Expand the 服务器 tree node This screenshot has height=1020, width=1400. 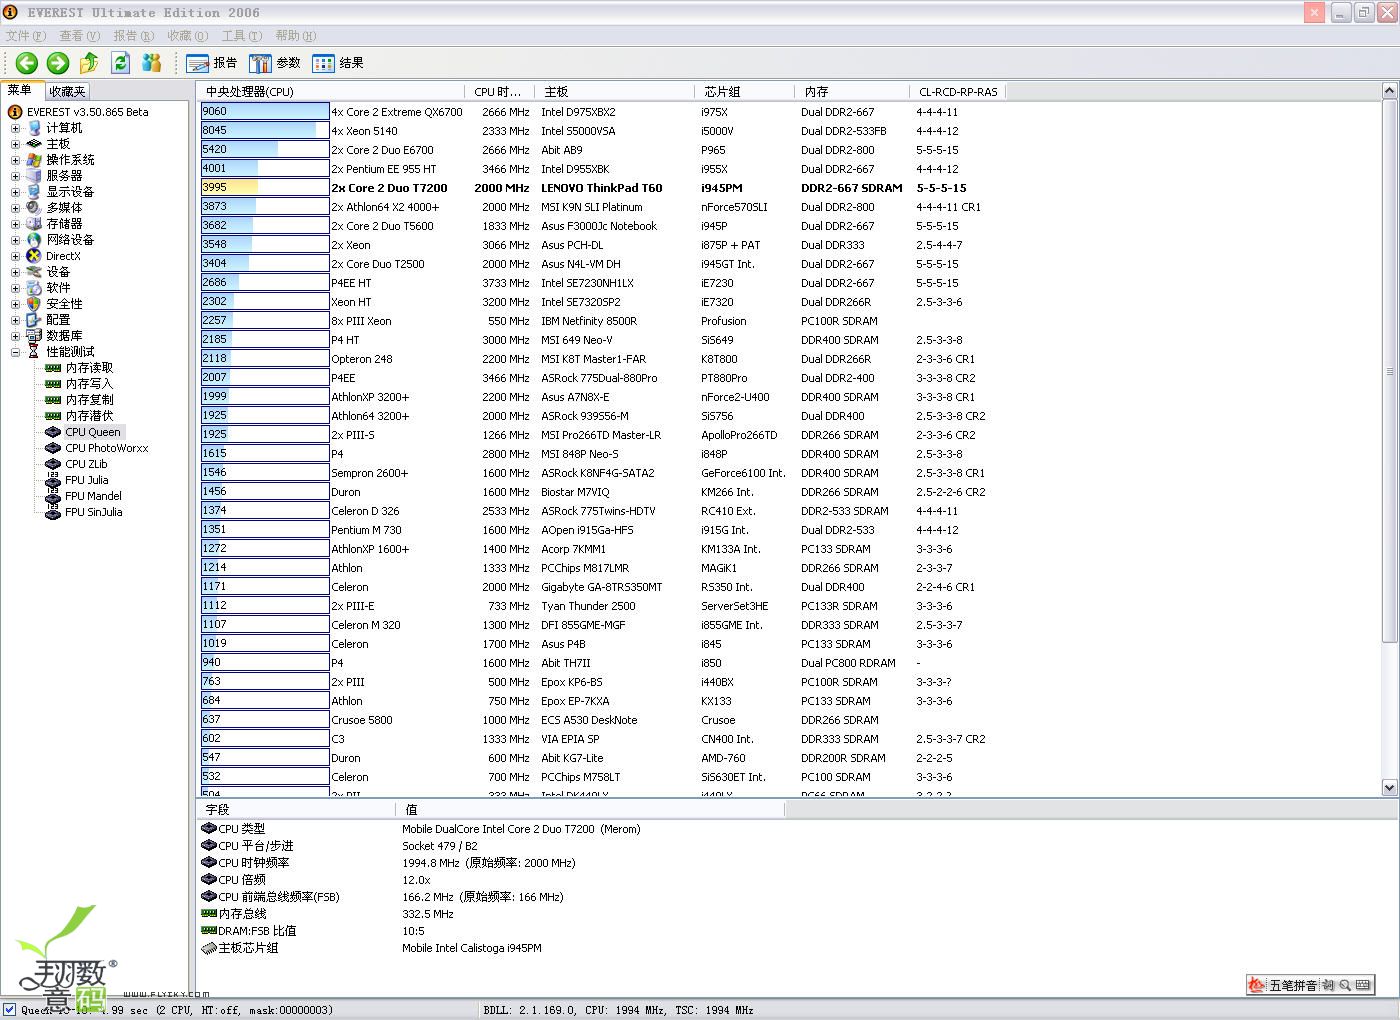tap(15, 176)
